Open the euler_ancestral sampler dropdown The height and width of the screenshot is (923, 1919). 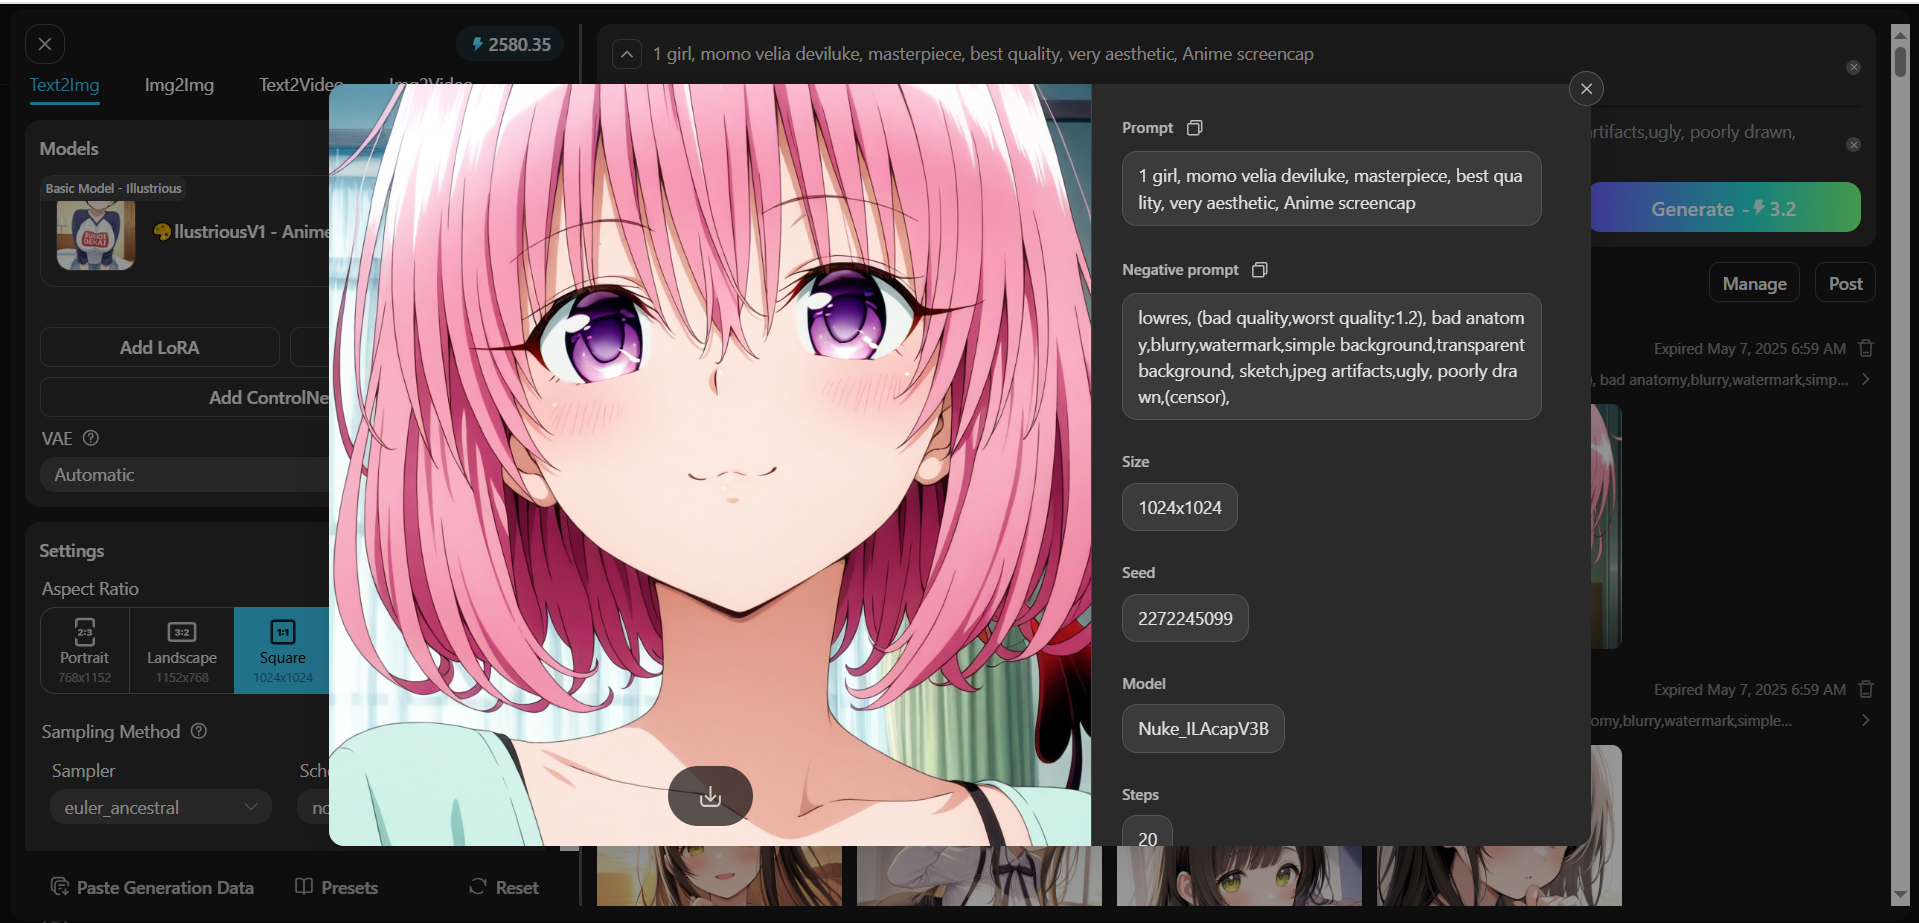pyautogui.click(x=160, y=807)
